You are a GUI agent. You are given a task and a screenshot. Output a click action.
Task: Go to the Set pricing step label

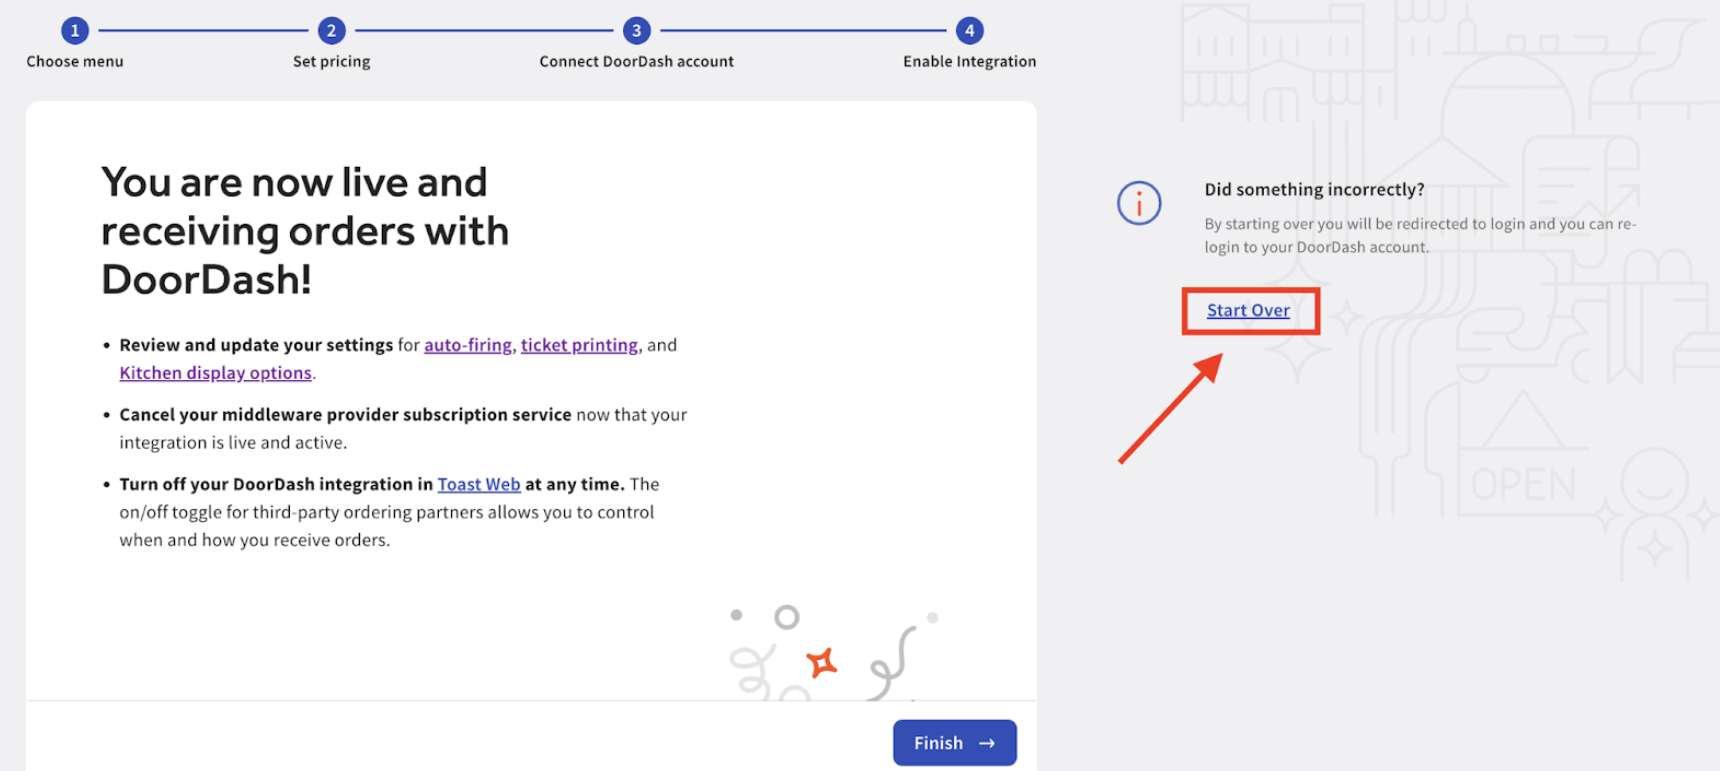[x=331, y=62]
